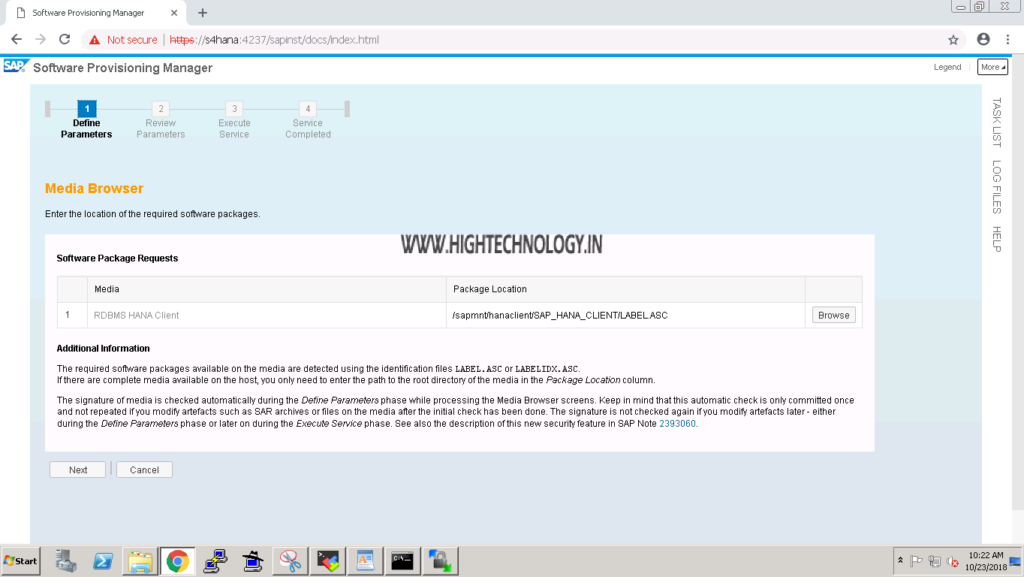Open the Legend link
This screenshot has width=1024, height=577.
pos(947,67)
